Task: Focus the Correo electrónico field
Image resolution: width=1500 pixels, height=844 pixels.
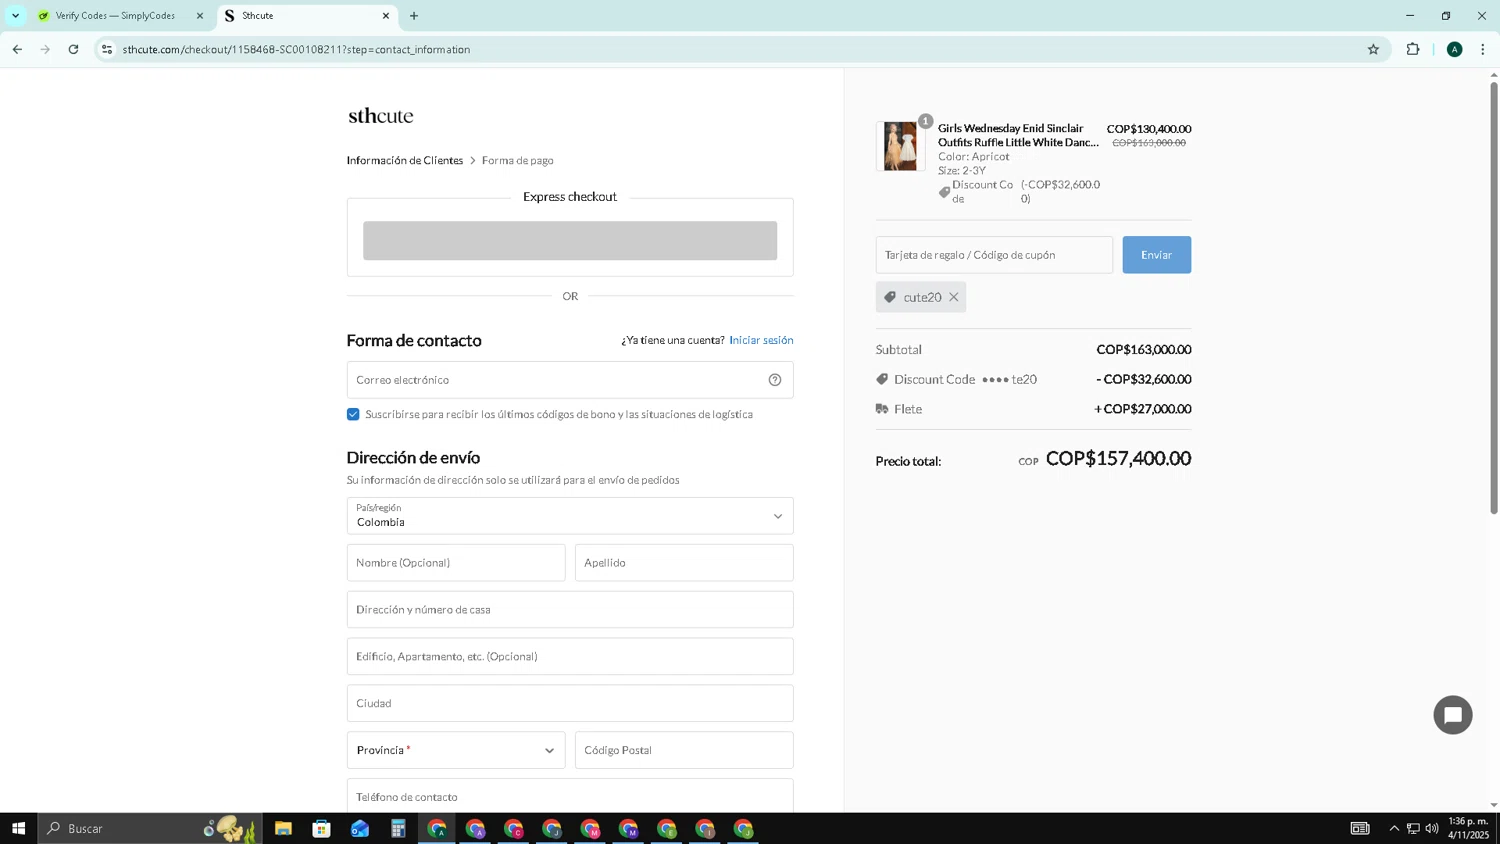Action: coord(570,380)
